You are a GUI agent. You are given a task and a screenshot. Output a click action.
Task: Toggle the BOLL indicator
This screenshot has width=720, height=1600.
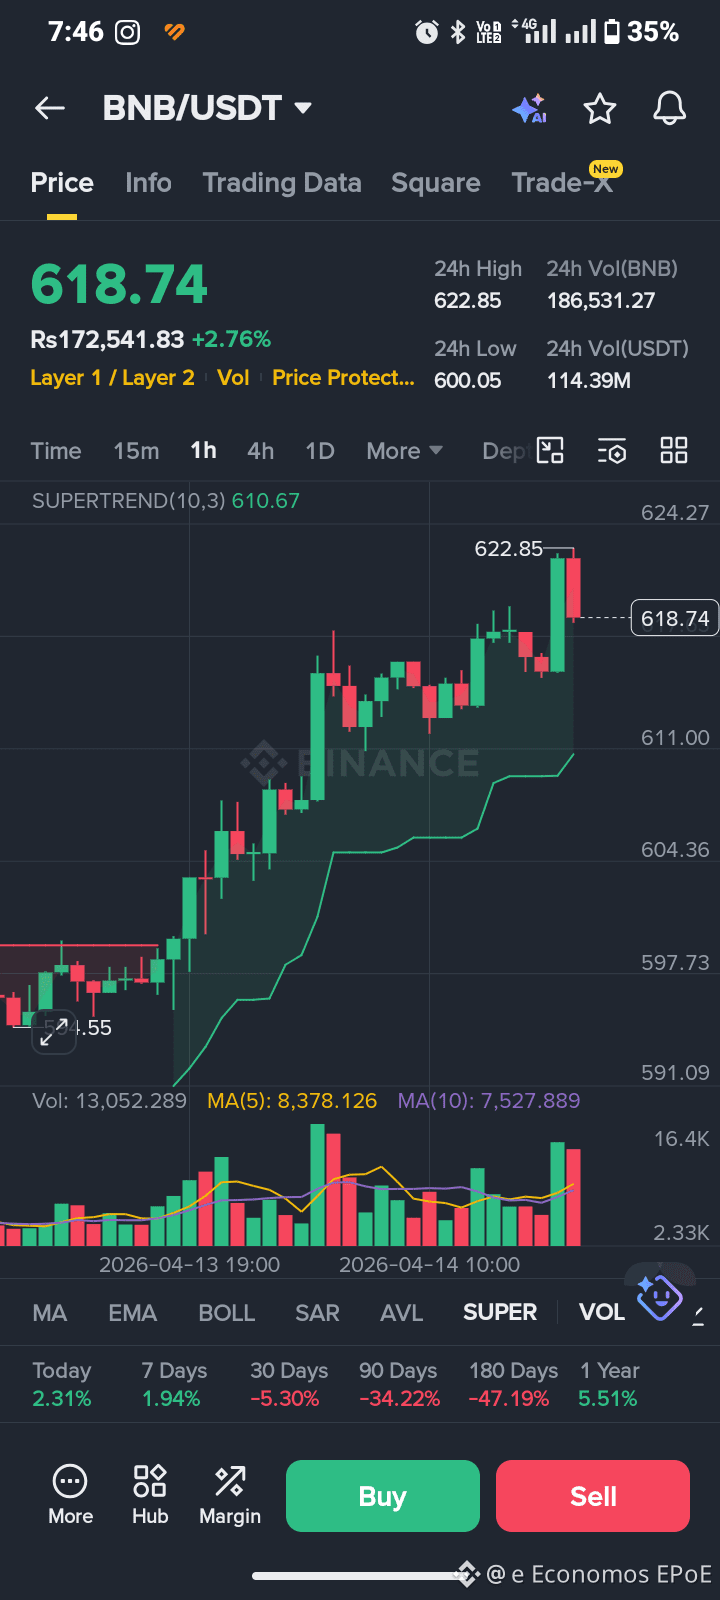tap(227, 1313)
